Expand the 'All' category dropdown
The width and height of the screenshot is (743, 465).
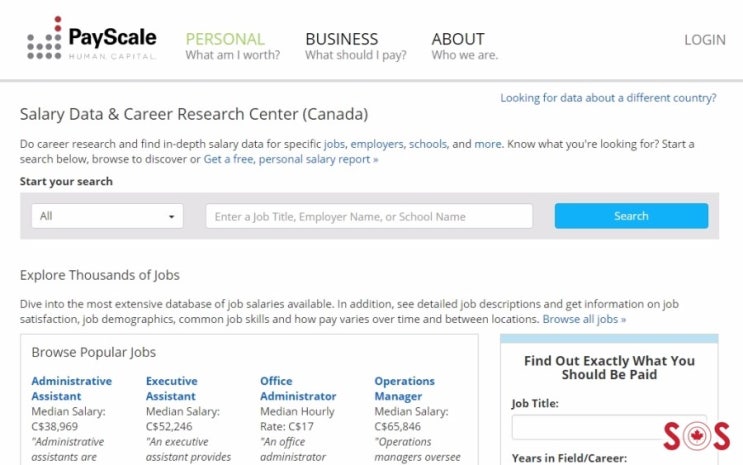pyautogui.click(x=107, y=216)
